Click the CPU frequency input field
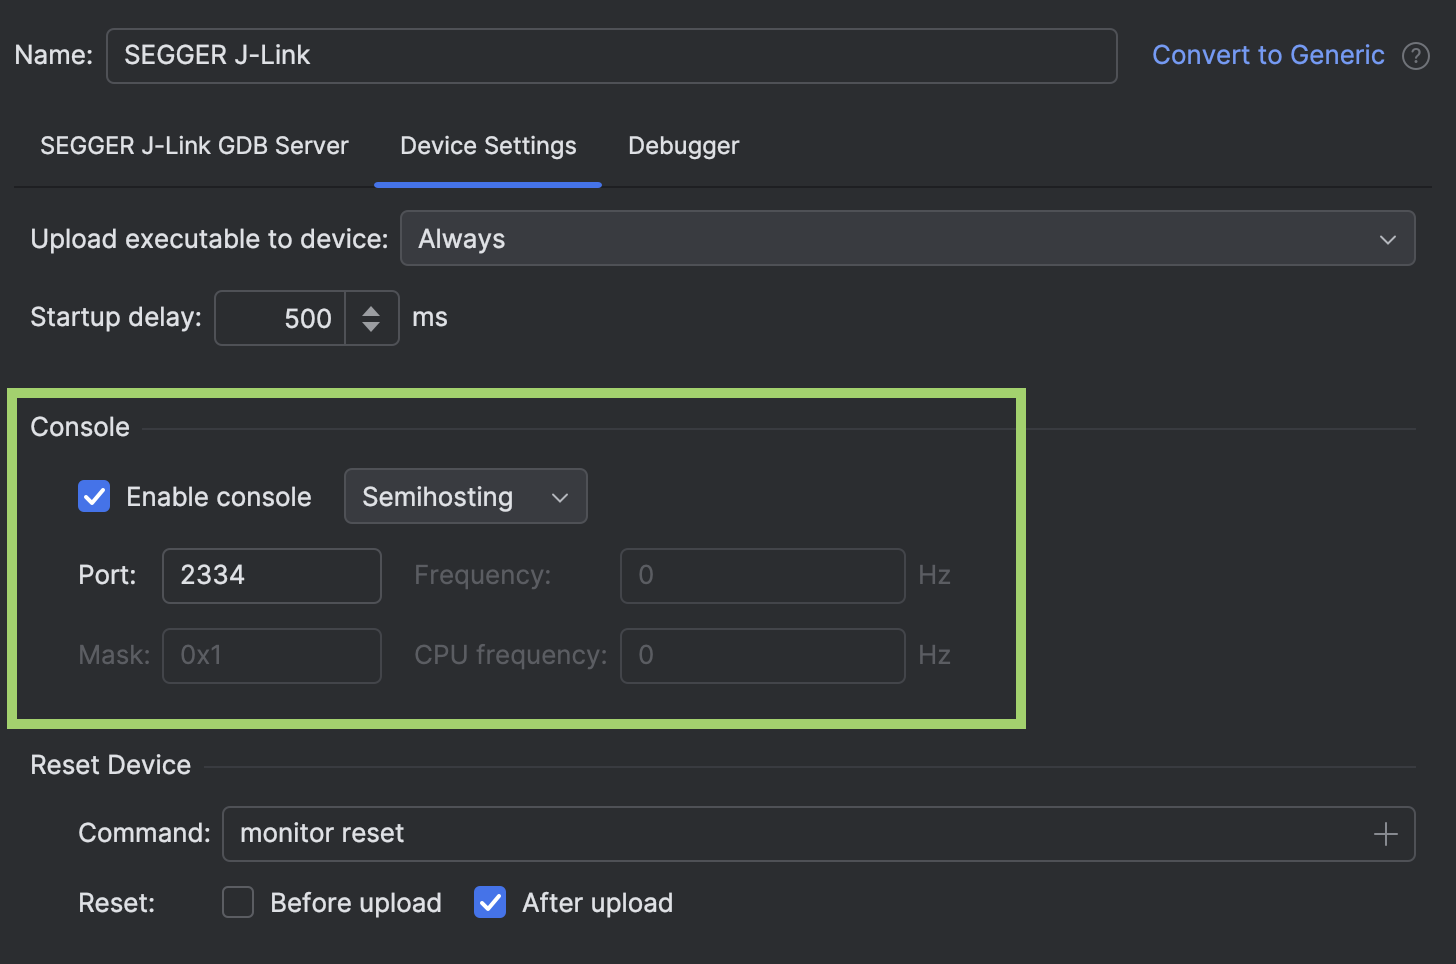1456x964 pixels. pyautogui.click(x=762, y=655)
